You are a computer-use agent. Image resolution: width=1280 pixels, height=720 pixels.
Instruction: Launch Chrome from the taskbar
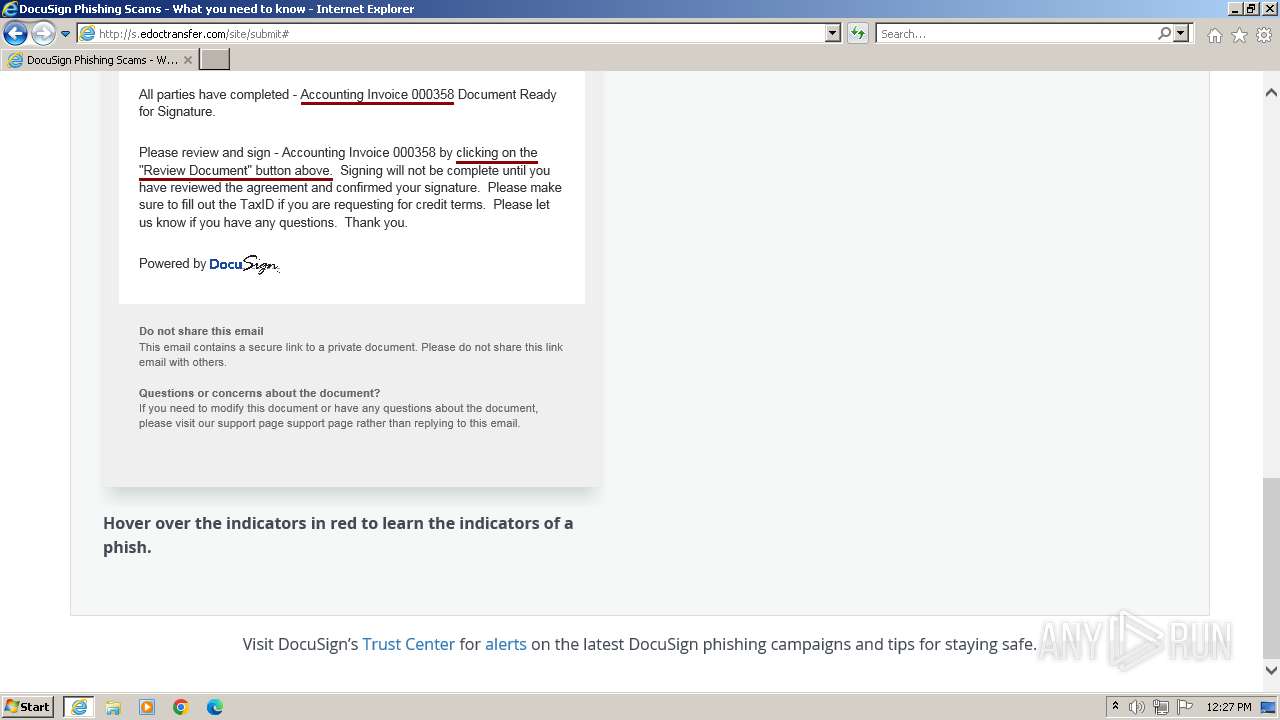click(x=181, y=707)
